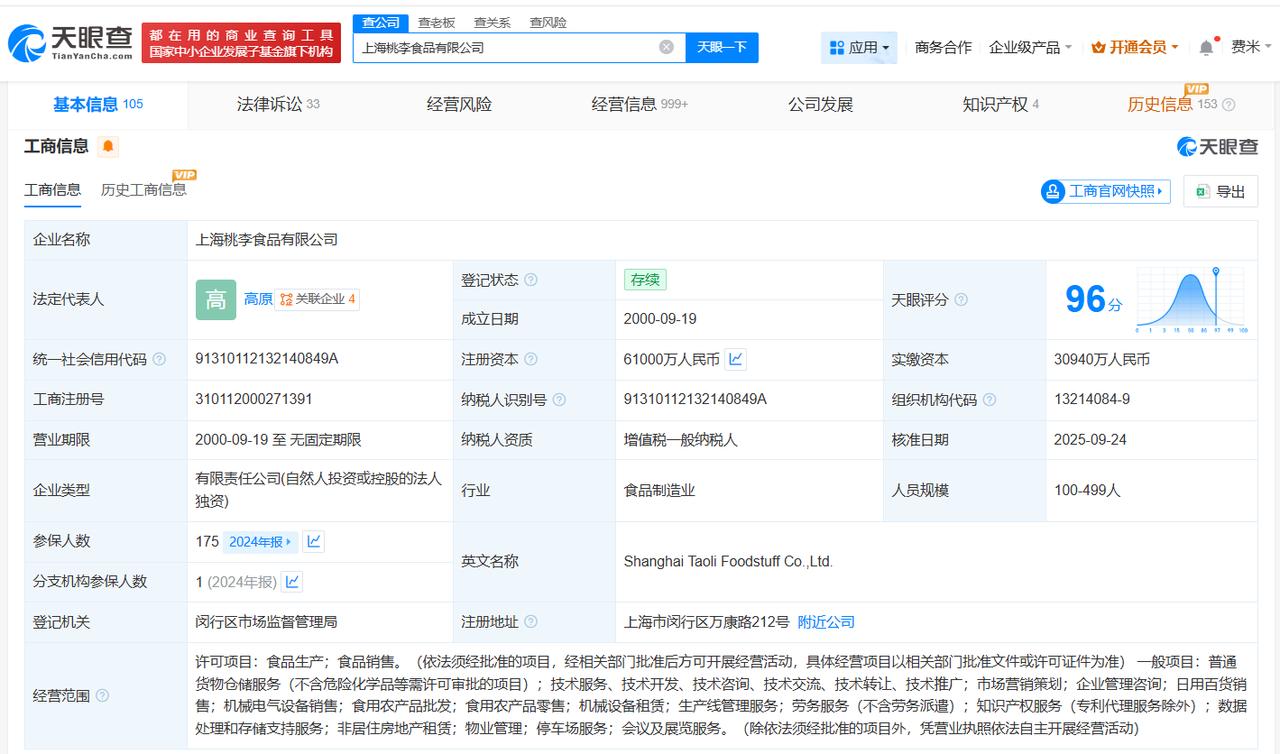1280x754 pixels.
Task: Show help for 登记状态
Action: click(x=531, y=280)
